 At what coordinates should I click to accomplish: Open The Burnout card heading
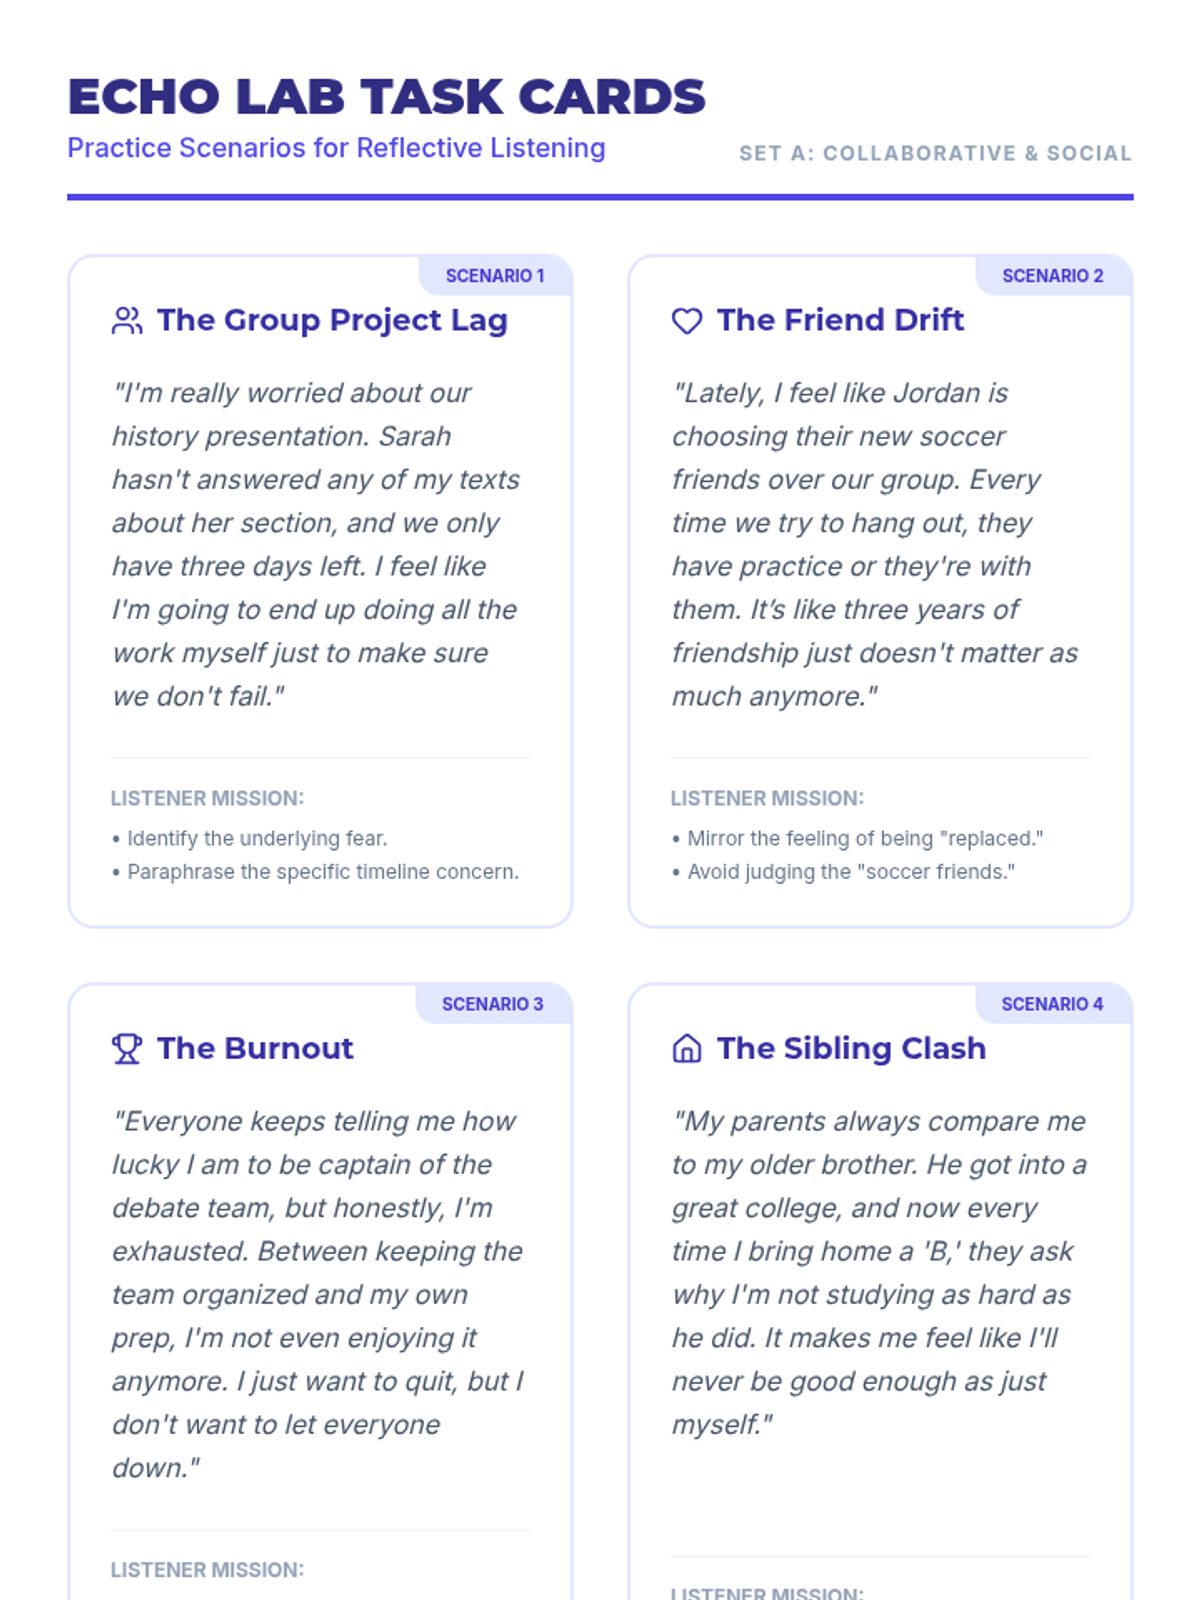point(255,1048)
